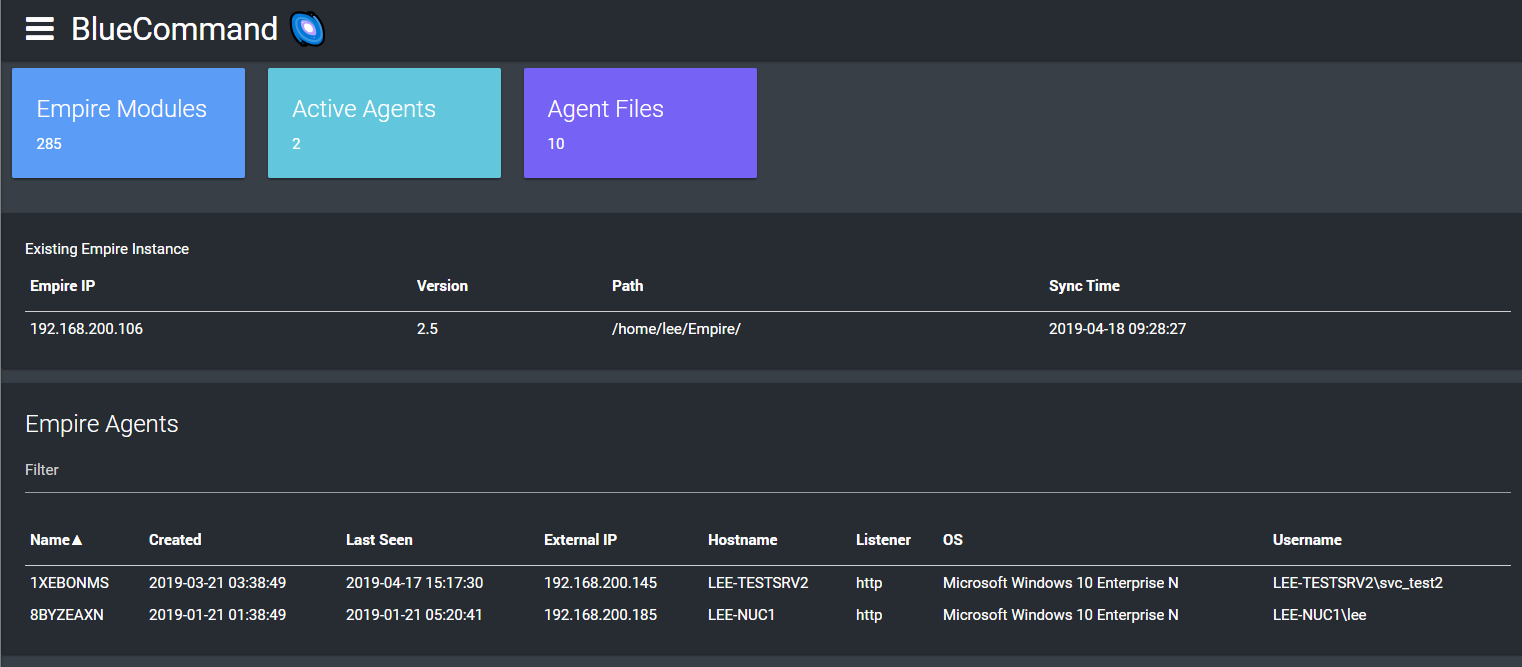
Task: Open the Empire Modules card
Action: (128, 123)
